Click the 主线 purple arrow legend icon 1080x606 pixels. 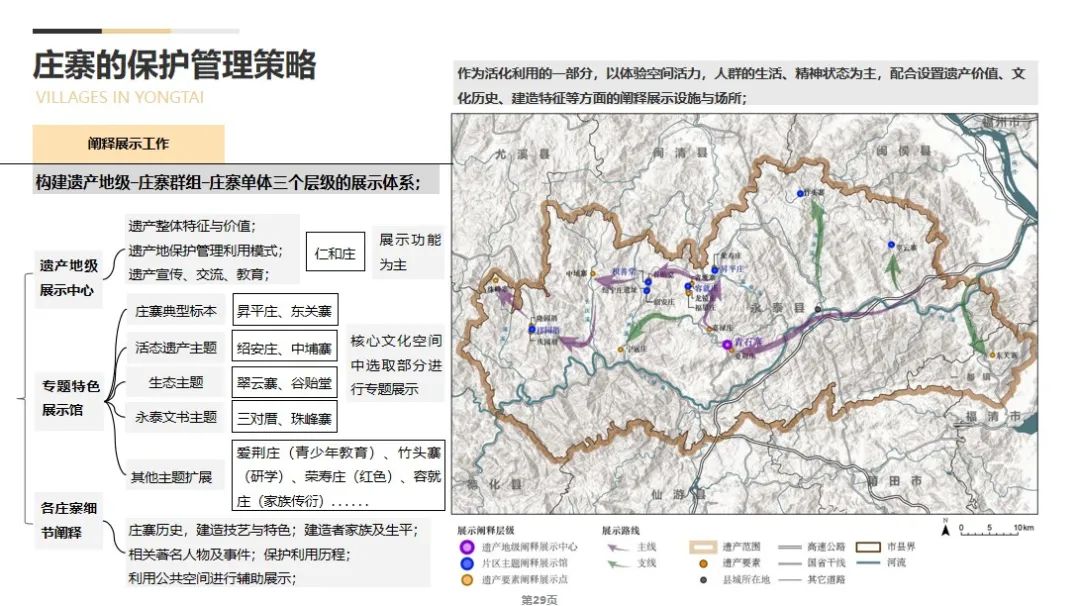[618, 547]
